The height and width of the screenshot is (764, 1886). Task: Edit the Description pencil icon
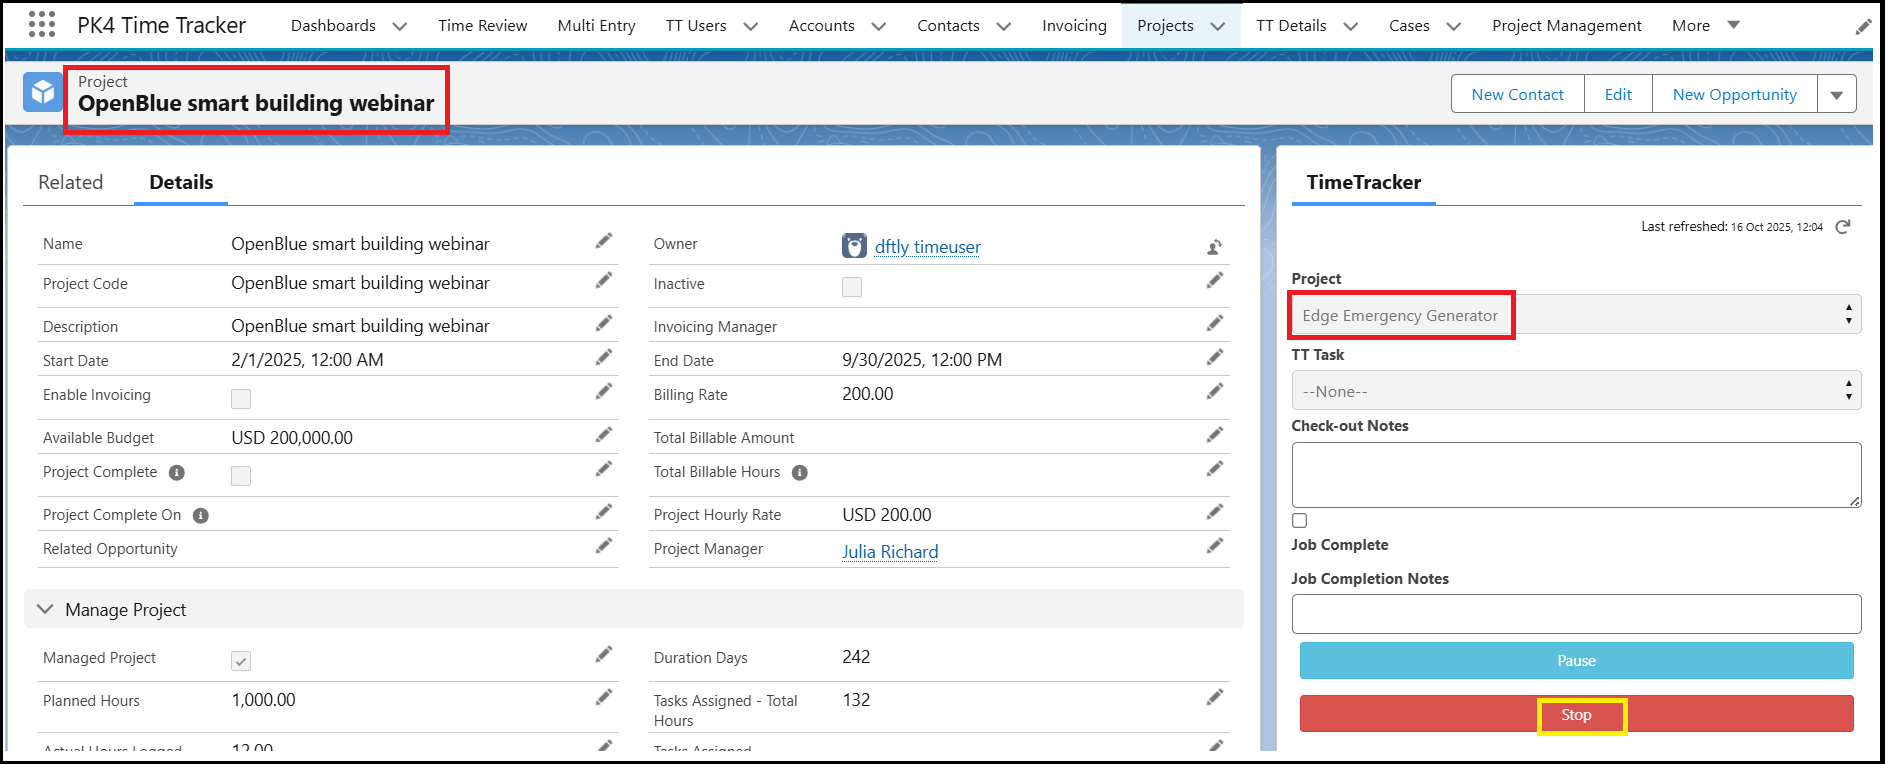pos(604,324)
